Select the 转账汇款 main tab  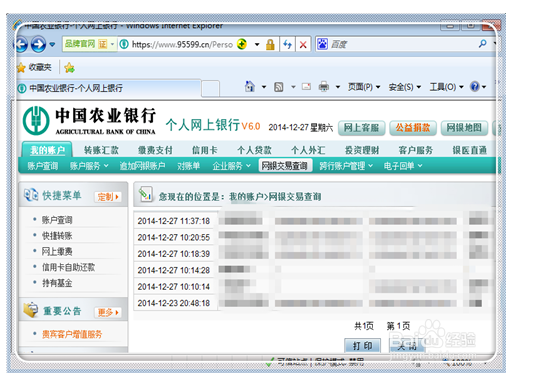101,150
